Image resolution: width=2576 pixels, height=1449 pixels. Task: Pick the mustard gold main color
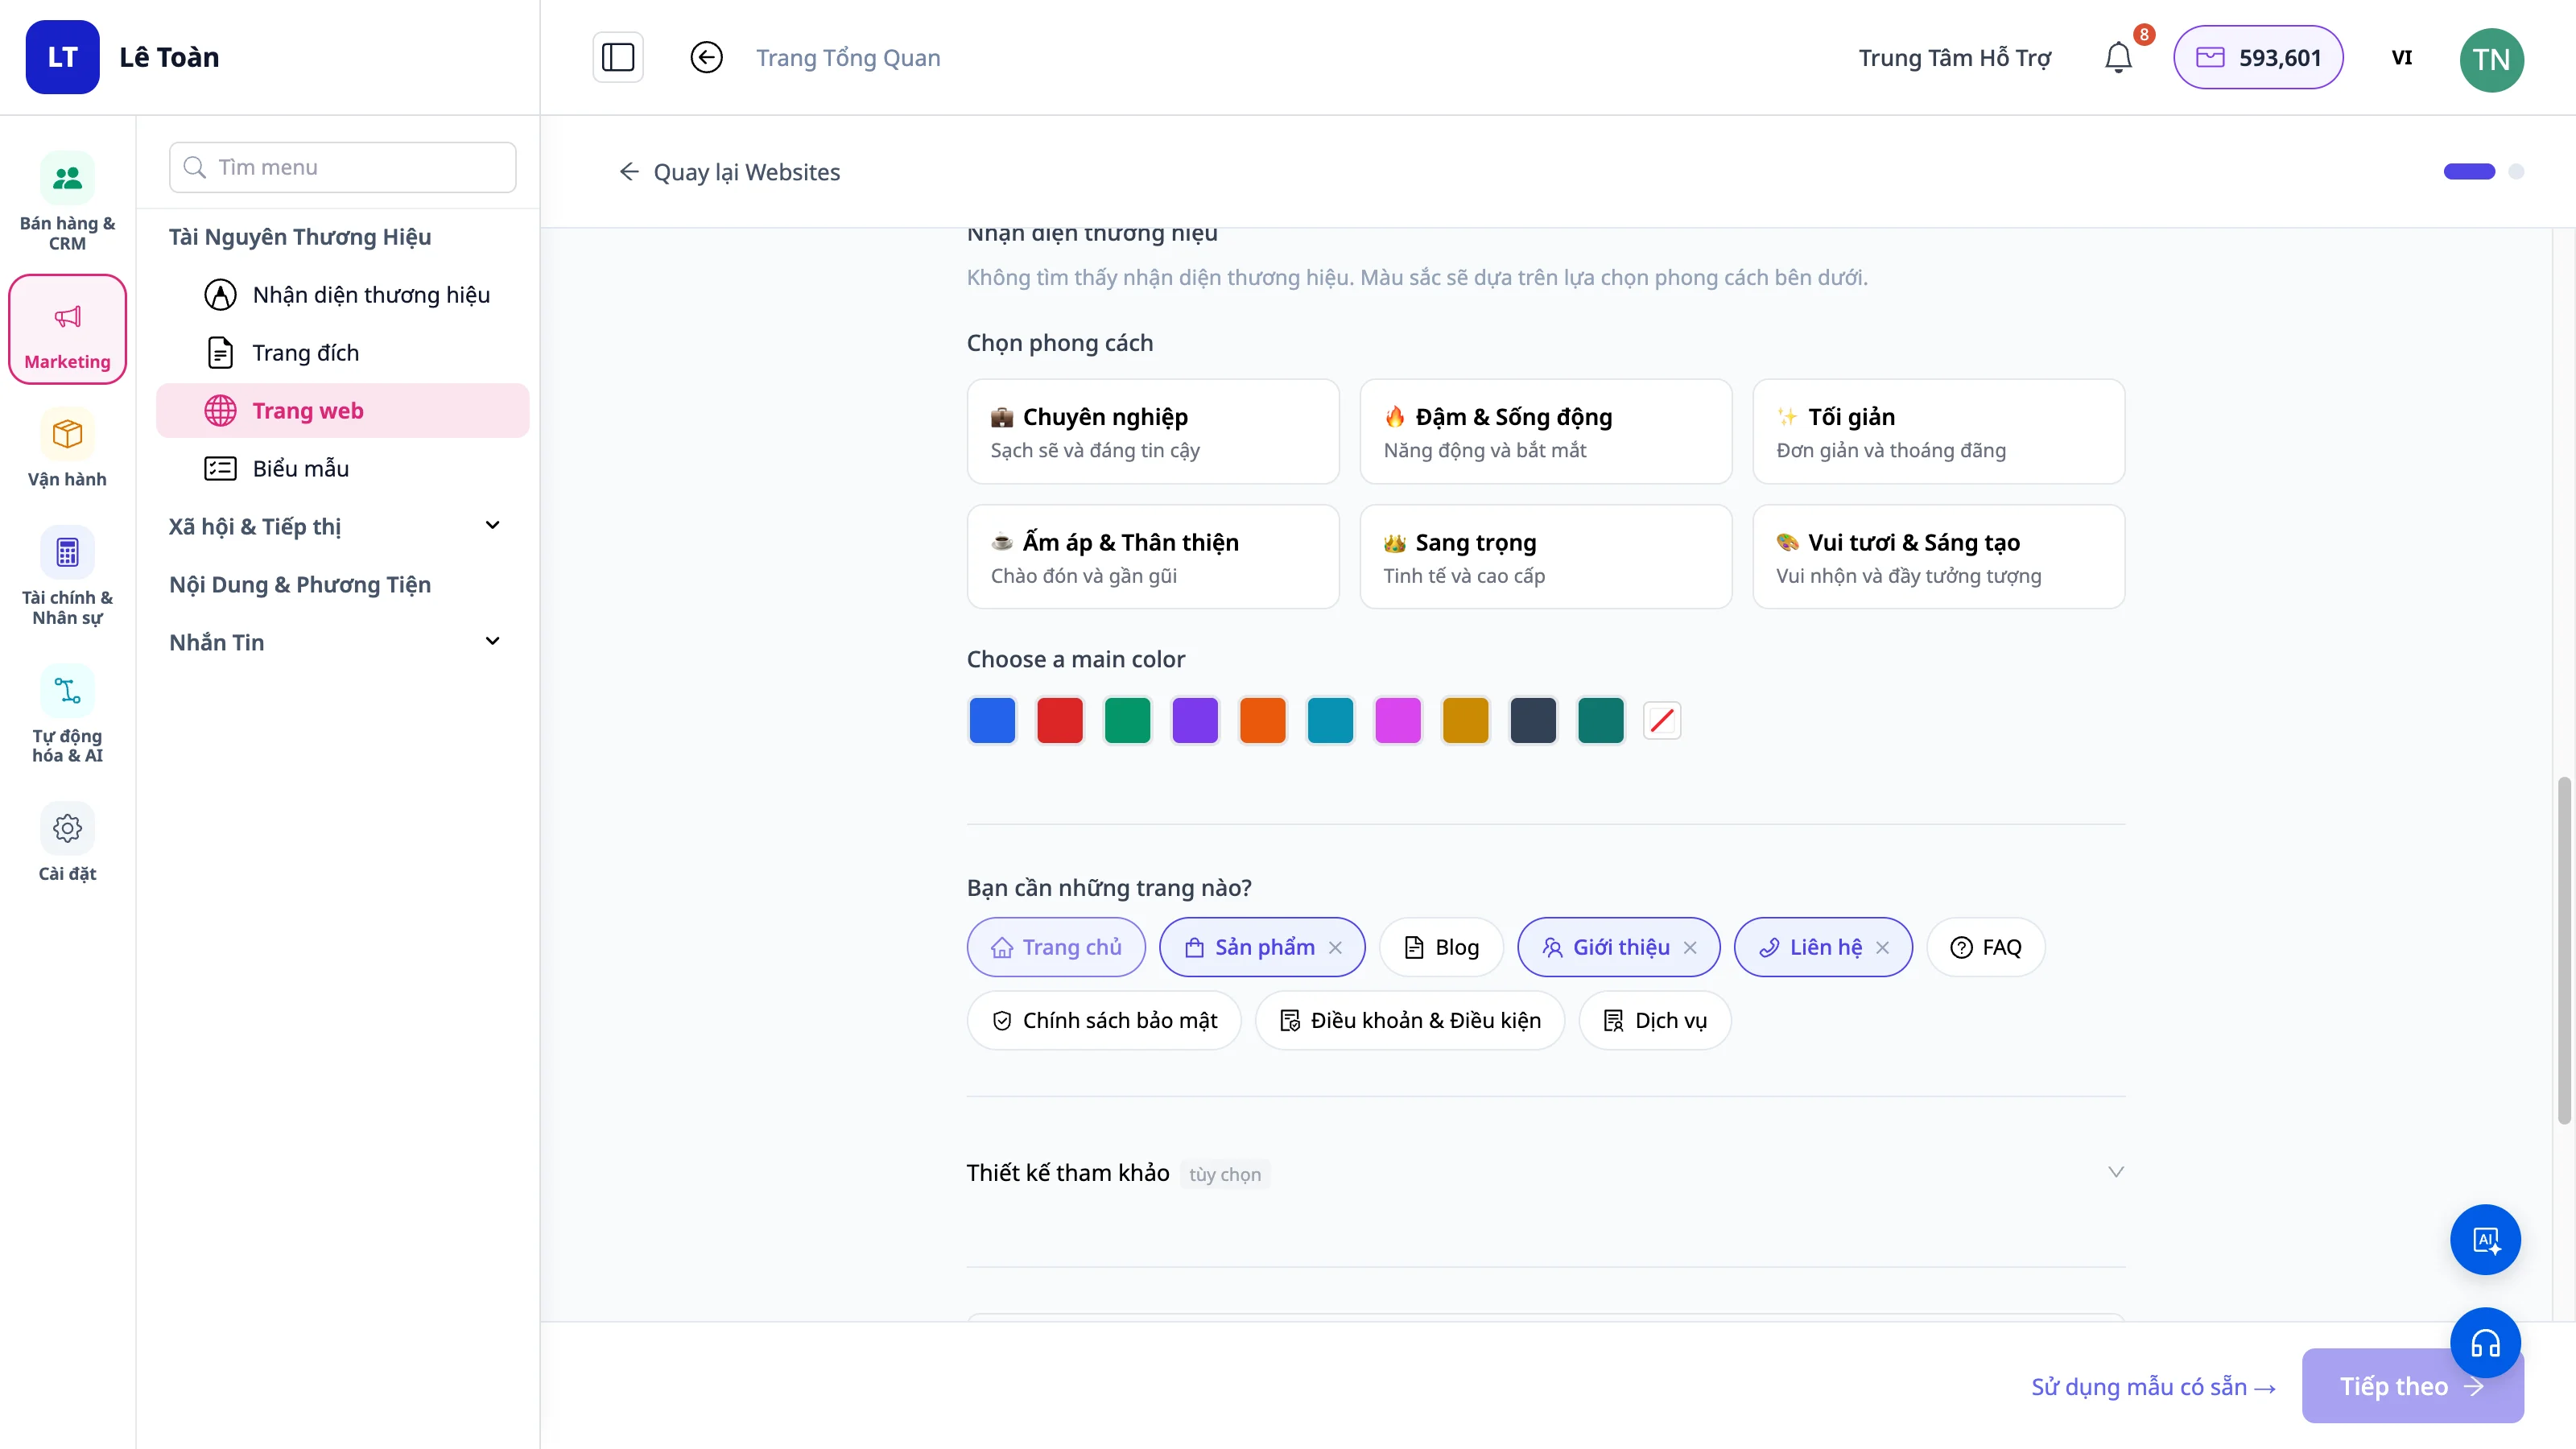coord(1465,720)
